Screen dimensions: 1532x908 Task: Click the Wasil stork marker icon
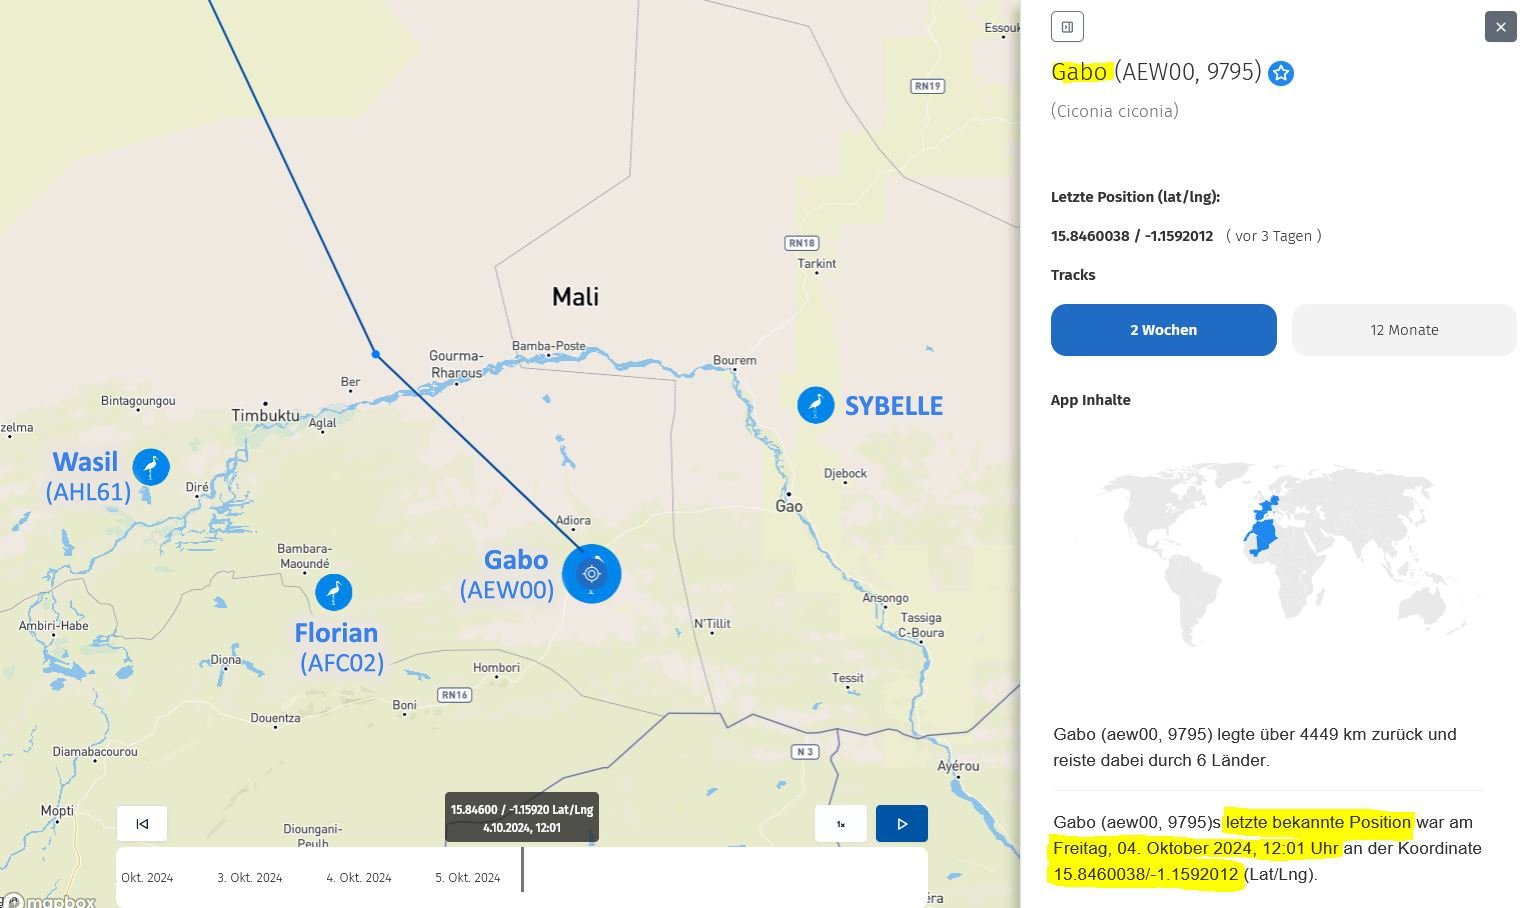151,466
